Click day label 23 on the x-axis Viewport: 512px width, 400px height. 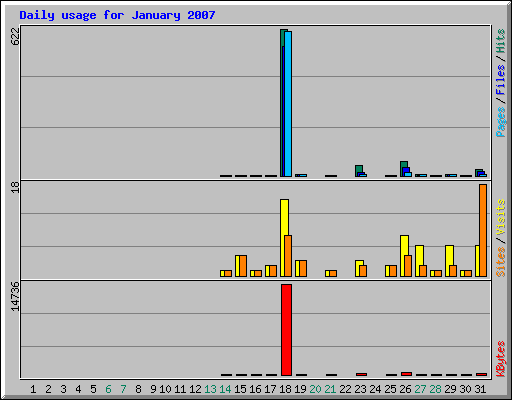(360, 389)
